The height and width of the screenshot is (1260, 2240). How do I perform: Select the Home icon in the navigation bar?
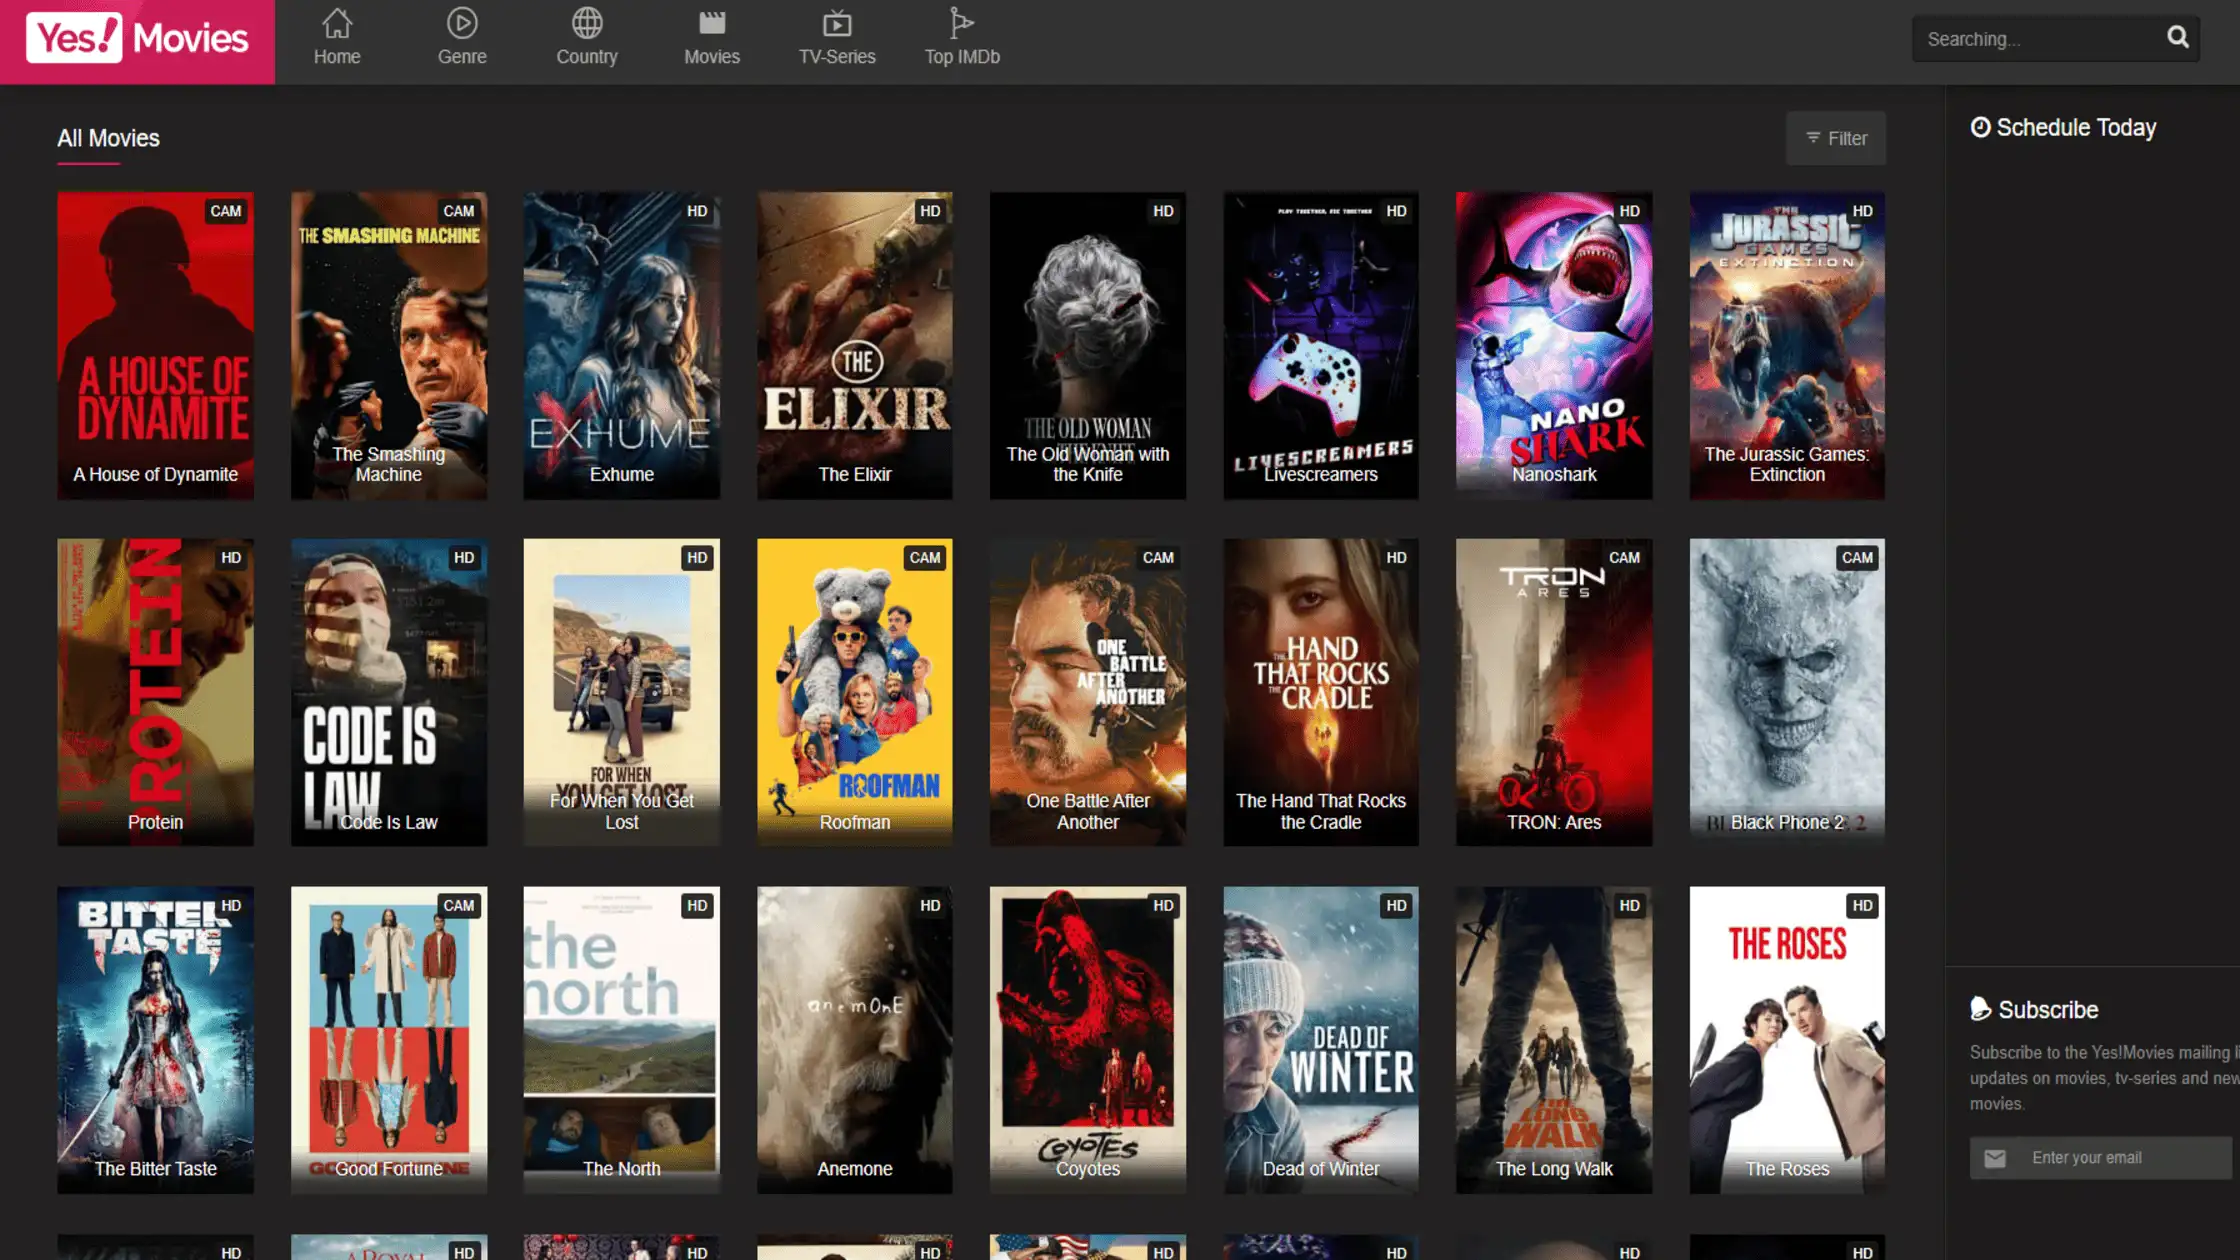337,23
